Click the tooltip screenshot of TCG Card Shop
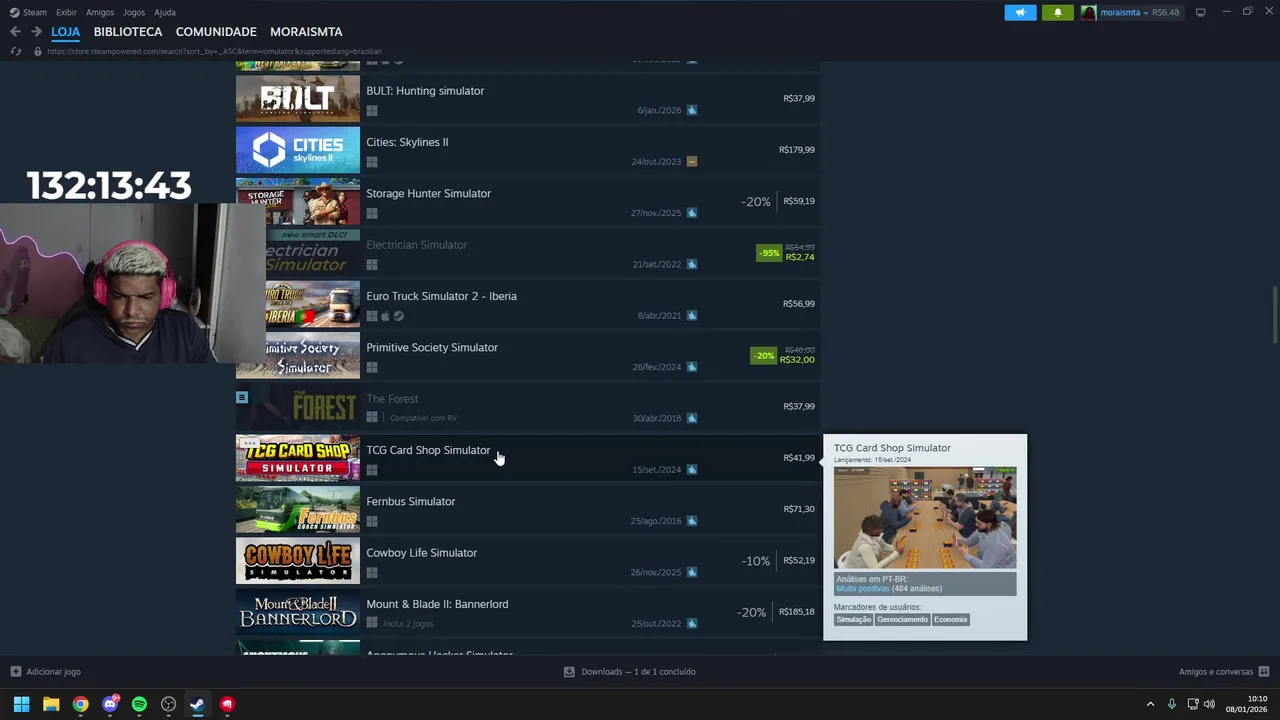The width and height of the screenshot is (1280, 720). coord(925,518)
